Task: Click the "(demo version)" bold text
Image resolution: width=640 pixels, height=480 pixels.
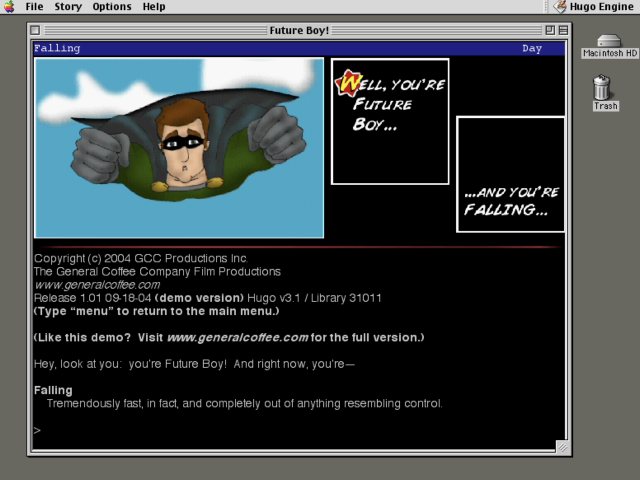Action: (199, 298)
